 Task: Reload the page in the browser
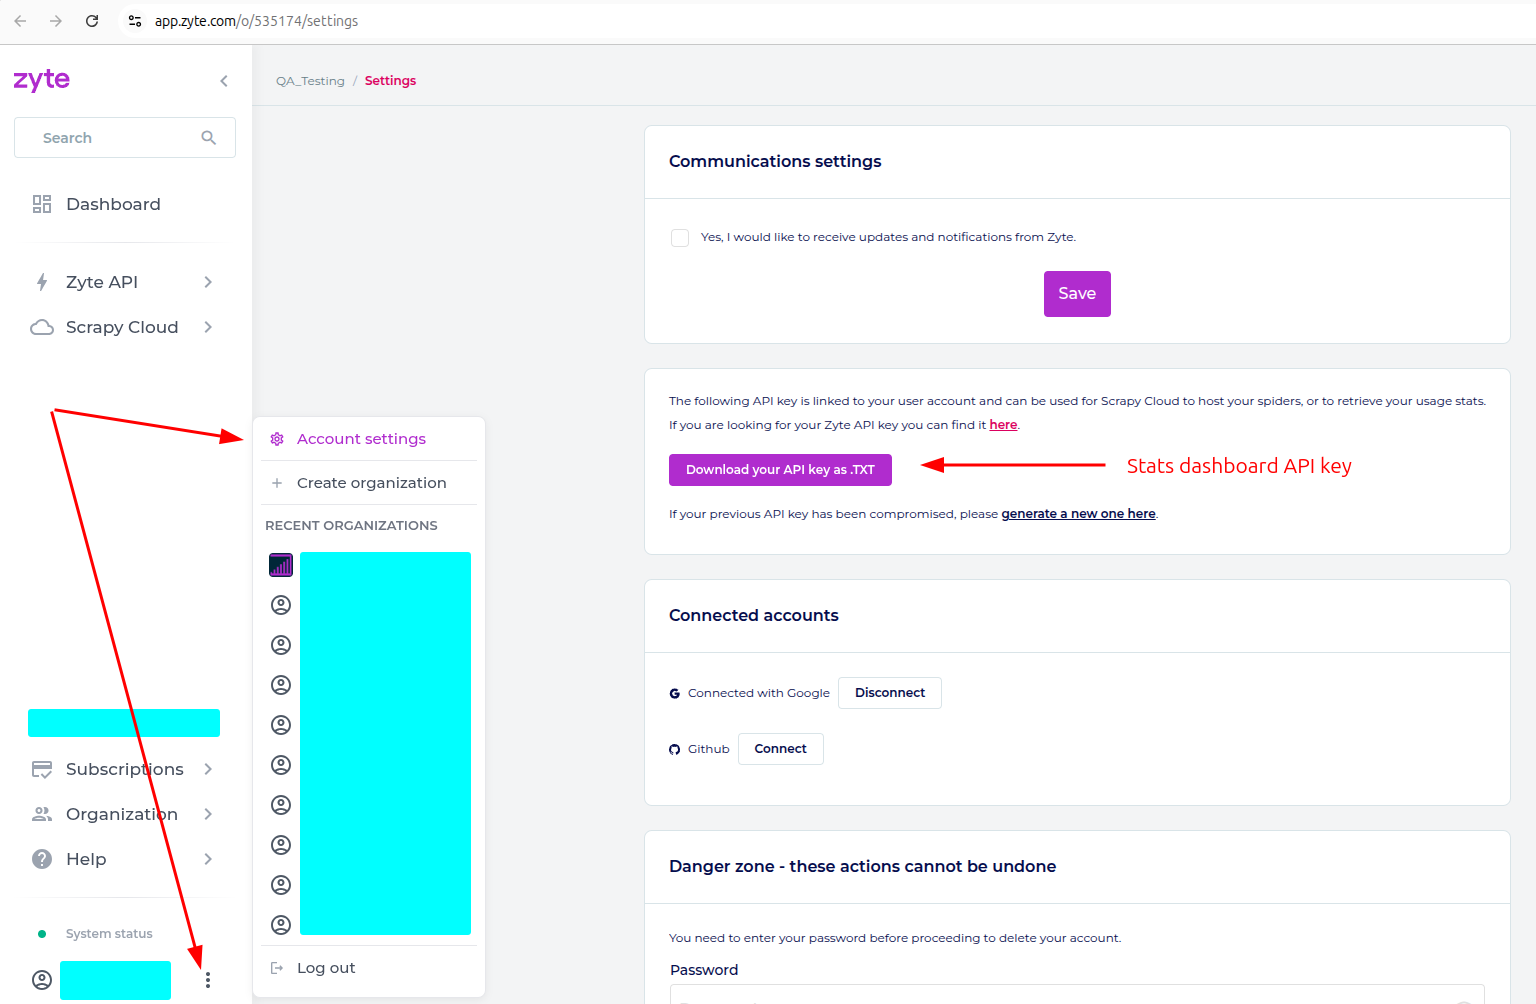[92, 21]
